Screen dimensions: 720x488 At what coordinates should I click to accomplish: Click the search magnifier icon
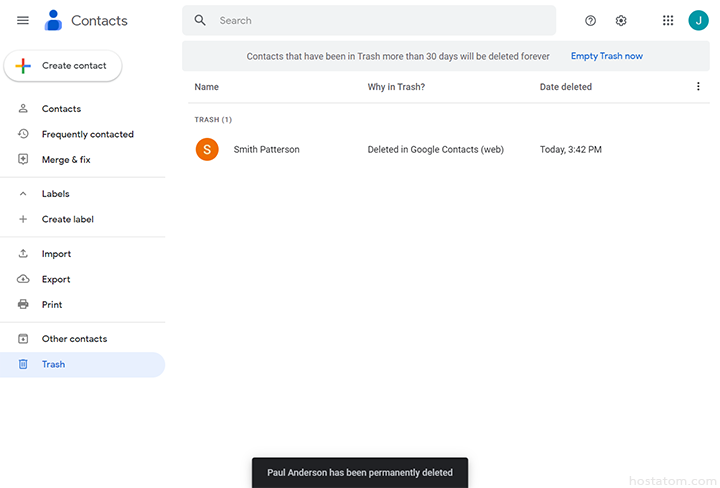(200, 20)
